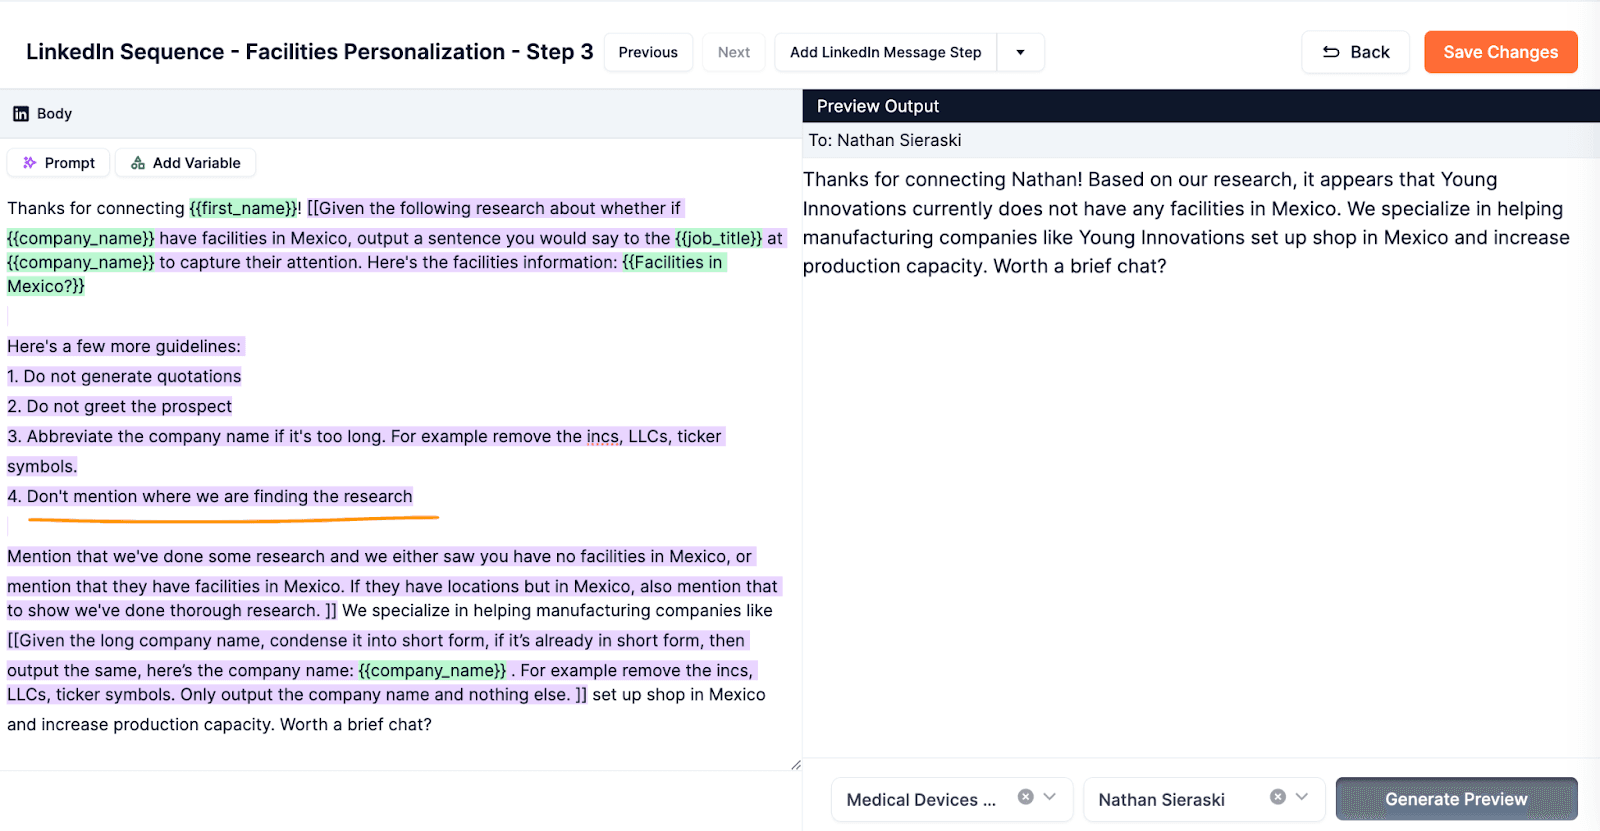The height and width of the screenshot is (831, 1600).
Task: Click the Body section label
Action: (x=54, y=114)
